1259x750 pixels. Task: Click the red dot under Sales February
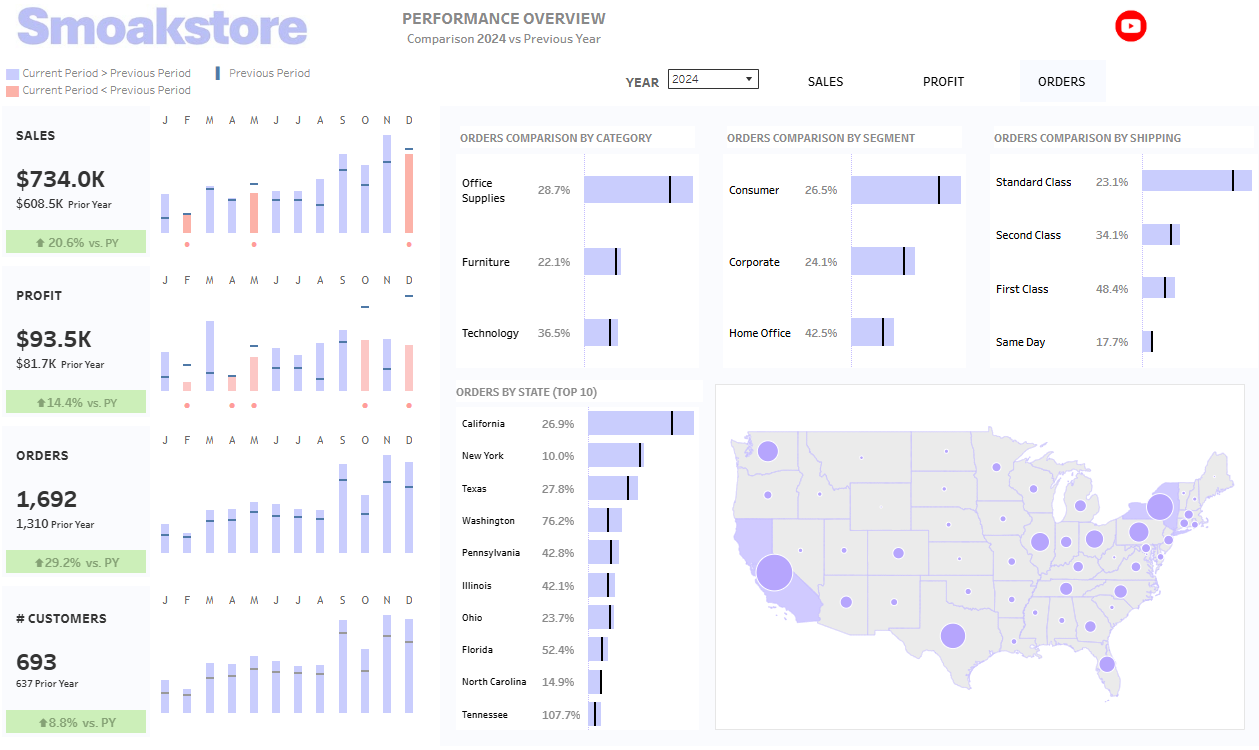[x=187, y=244]
